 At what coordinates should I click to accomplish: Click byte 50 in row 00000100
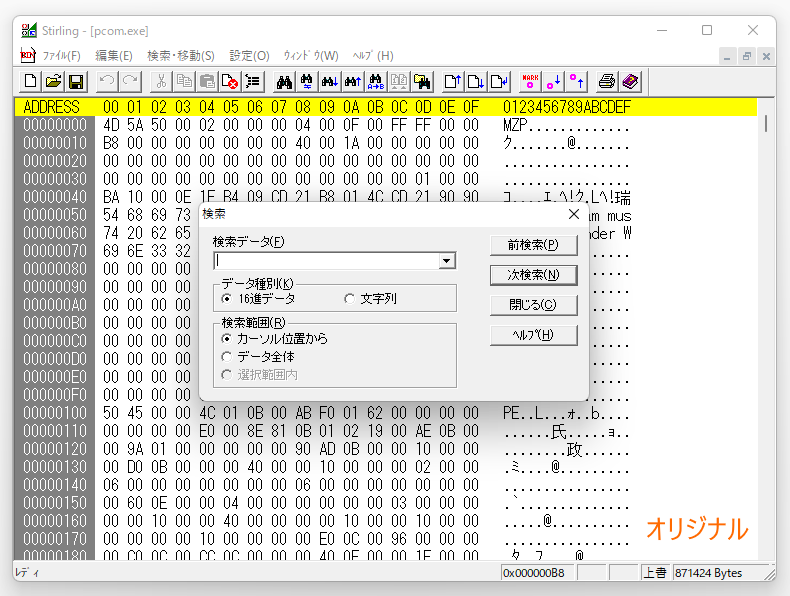(111, 413)
